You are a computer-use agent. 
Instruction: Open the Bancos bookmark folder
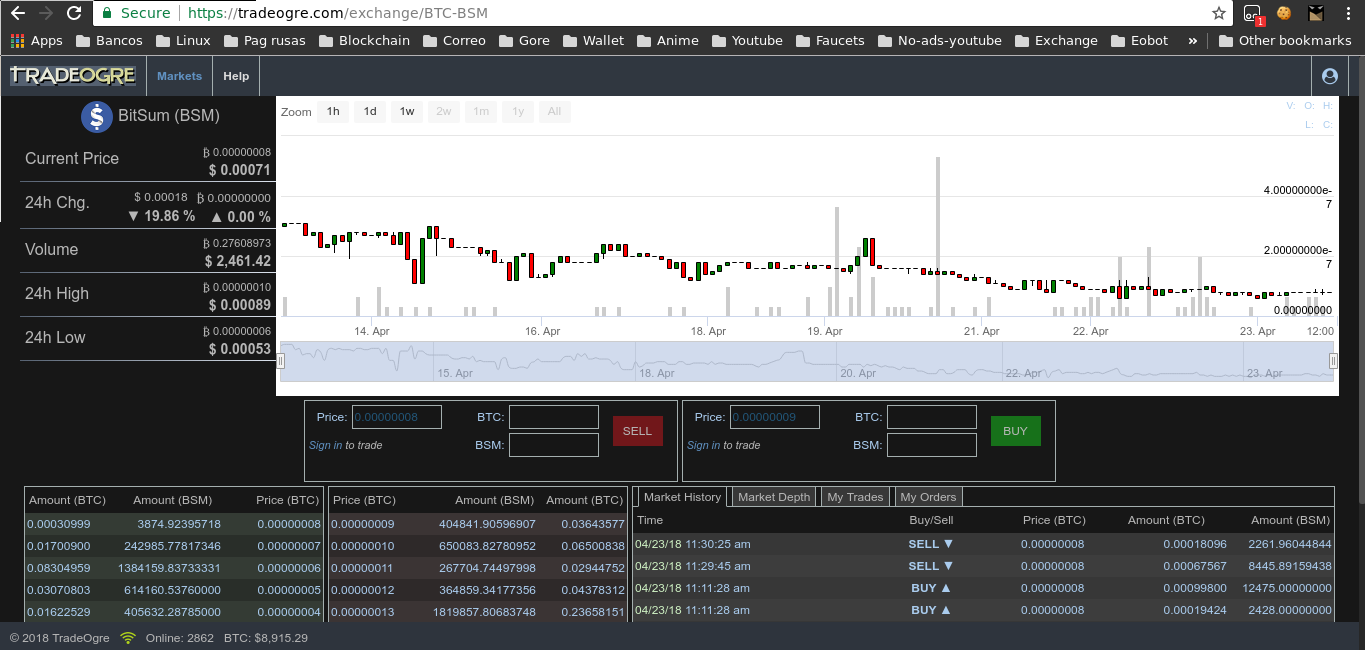[108, 41]
